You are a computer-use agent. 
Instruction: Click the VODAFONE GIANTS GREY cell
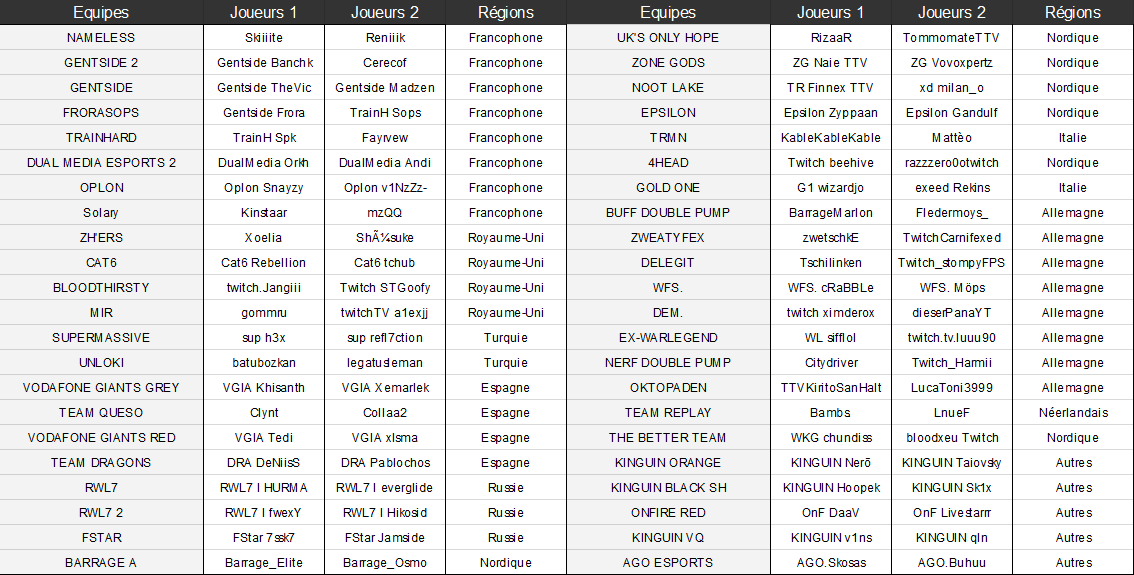(101, 388)
